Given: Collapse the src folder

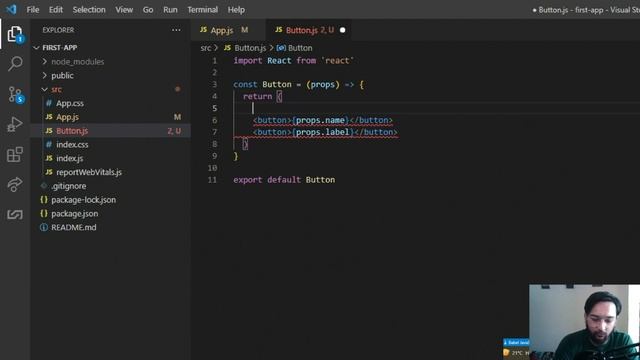Looking at the screenshot, I should pyautogui.click(x=44, y=89).
